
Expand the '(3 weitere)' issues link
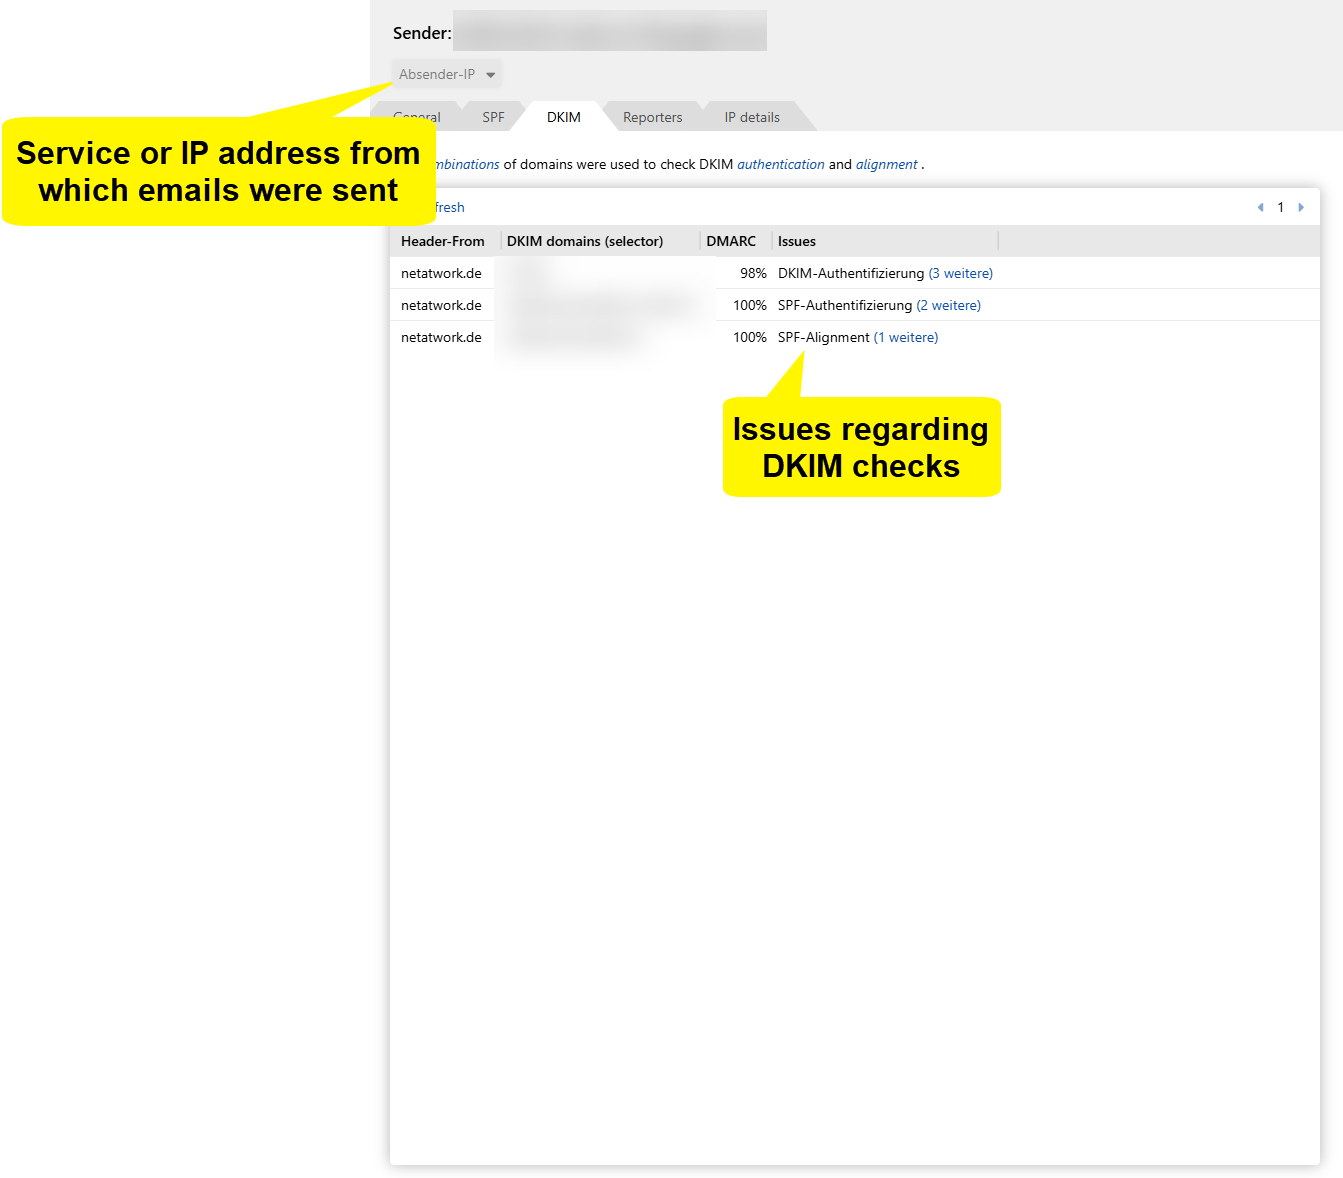point(960,273)
